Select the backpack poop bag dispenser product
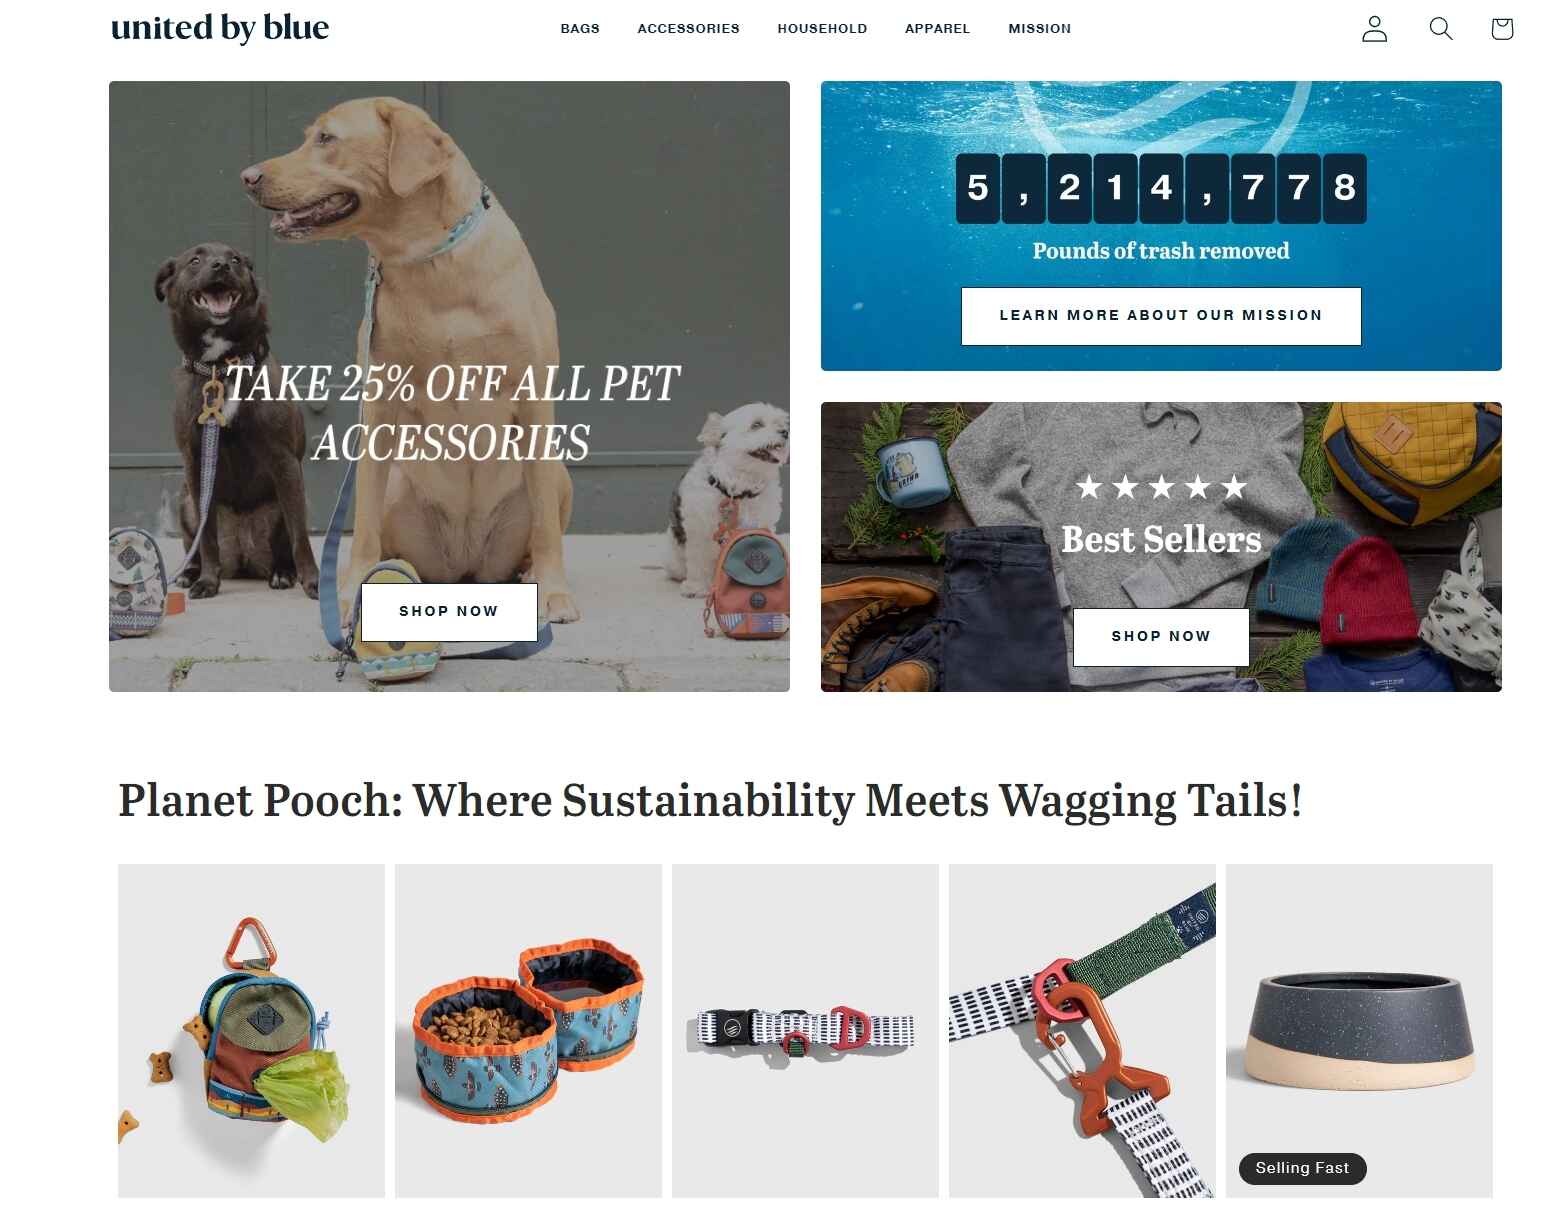This screenshot has width=1560, height=1207. [x=251, y=1031]
